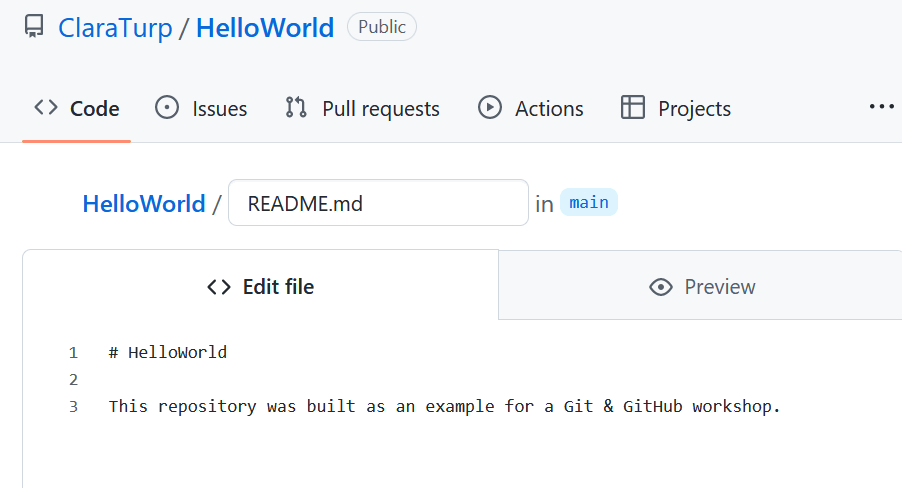Open the Projects tab

click(676, 108)
